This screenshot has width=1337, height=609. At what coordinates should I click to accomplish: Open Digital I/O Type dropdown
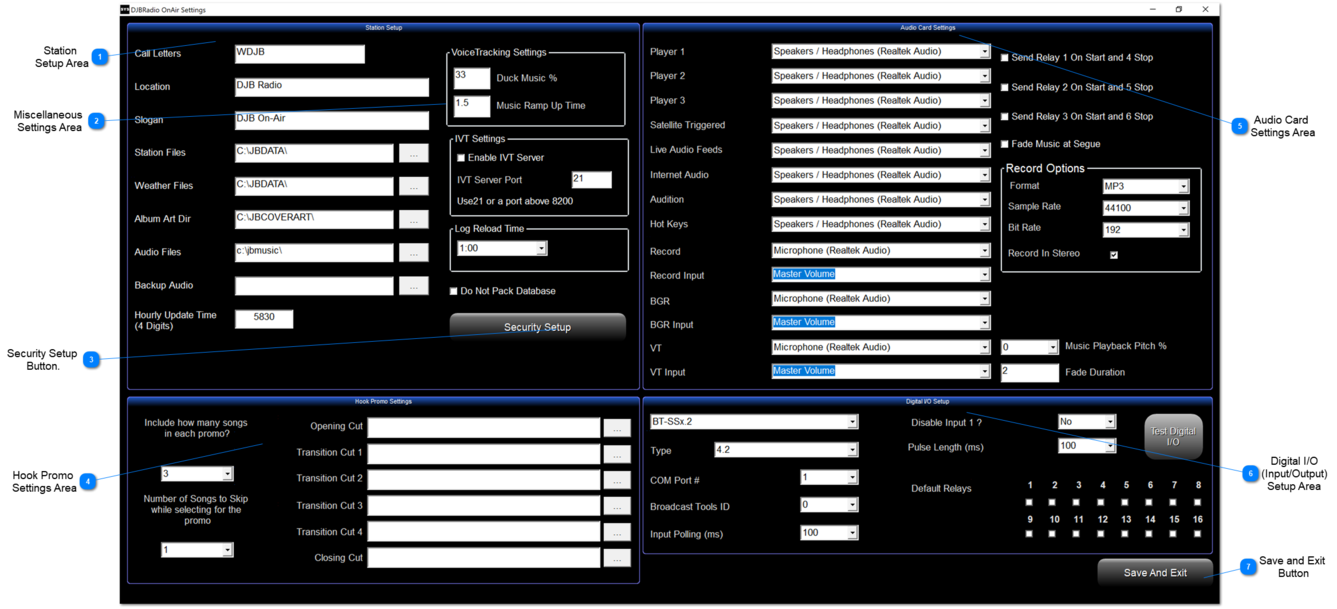click(x=852, y=451)
